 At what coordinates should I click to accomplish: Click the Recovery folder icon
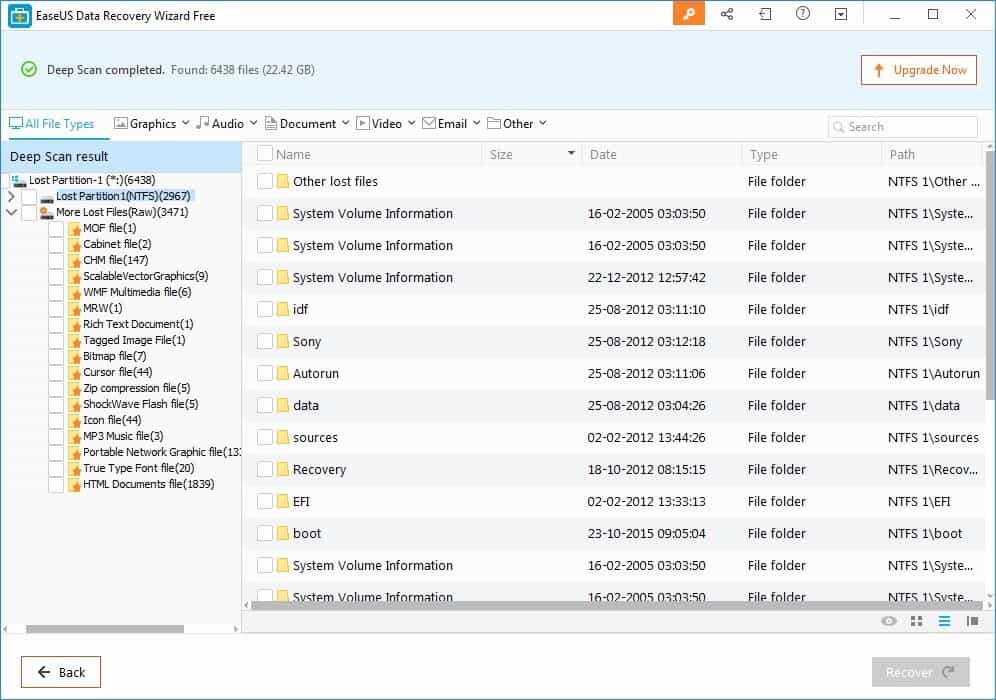tap(283, 469)
